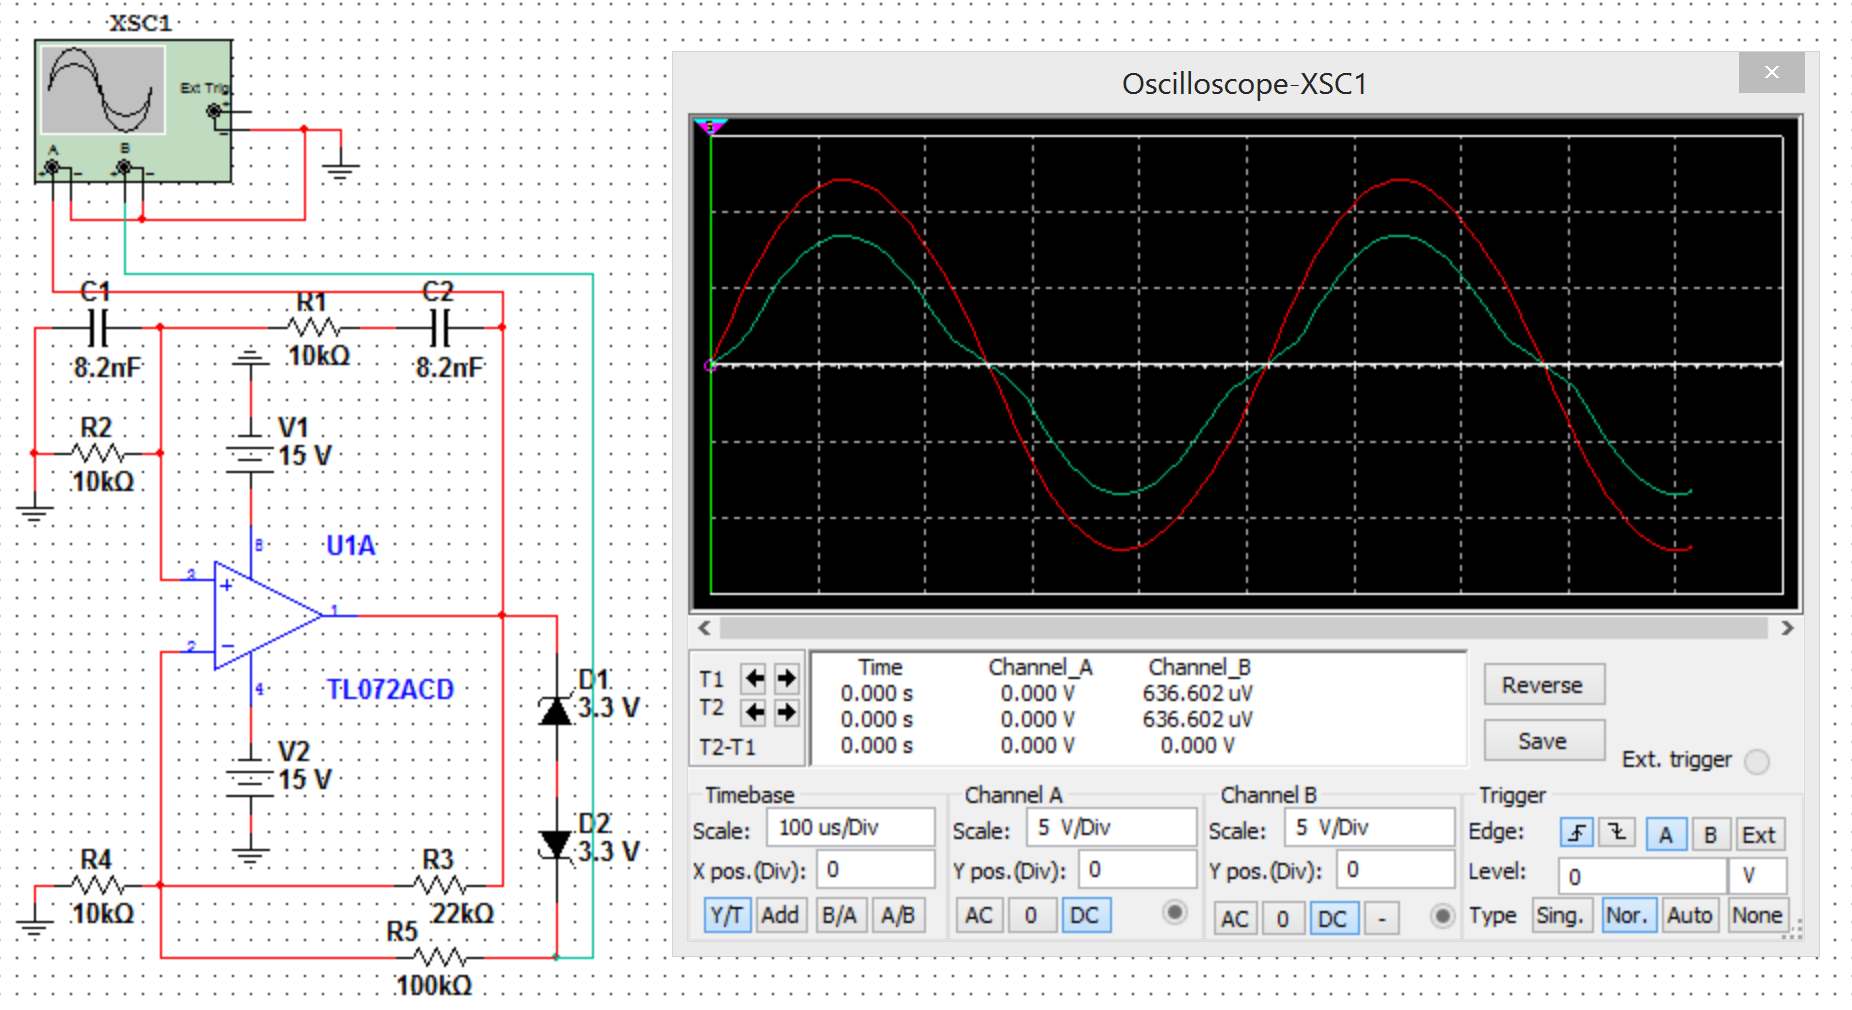Set trigger type to Auto

(1689, 916)
